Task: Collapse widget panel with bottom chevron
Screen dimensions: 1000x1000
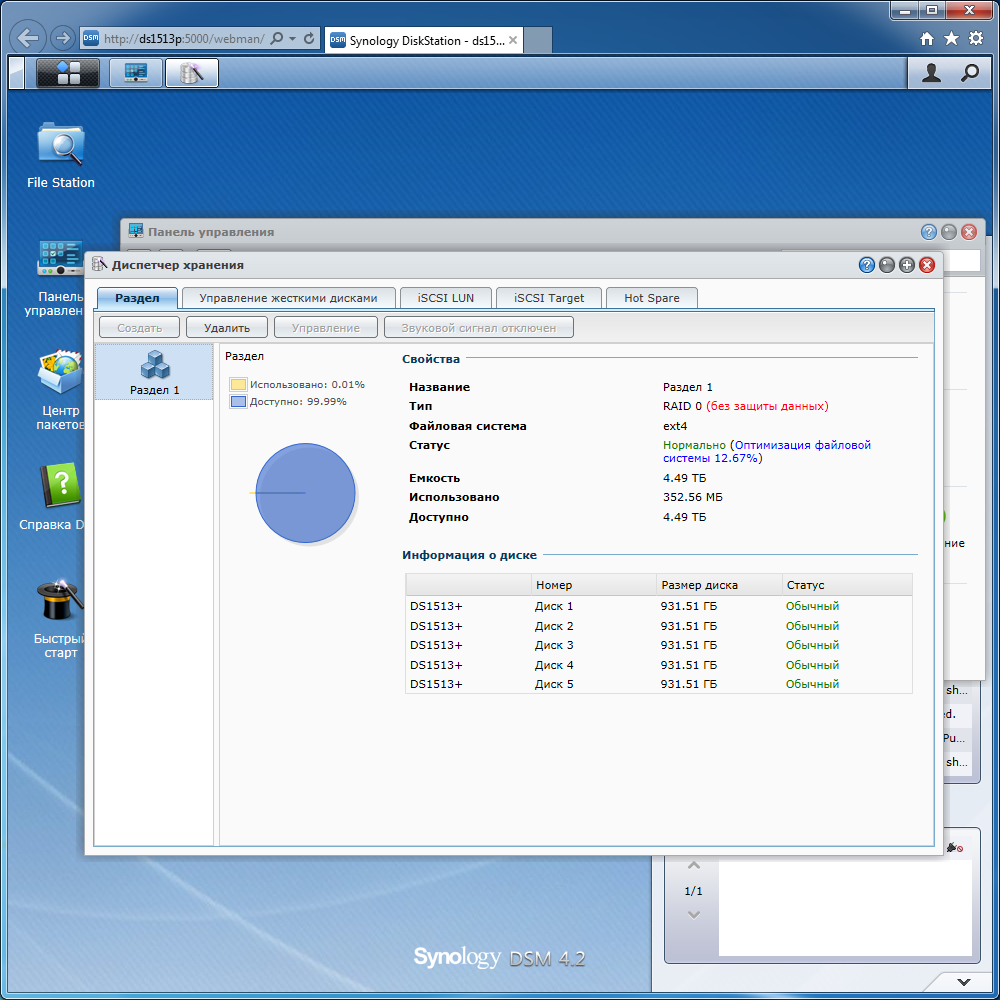Action: (x=964, y=982)
